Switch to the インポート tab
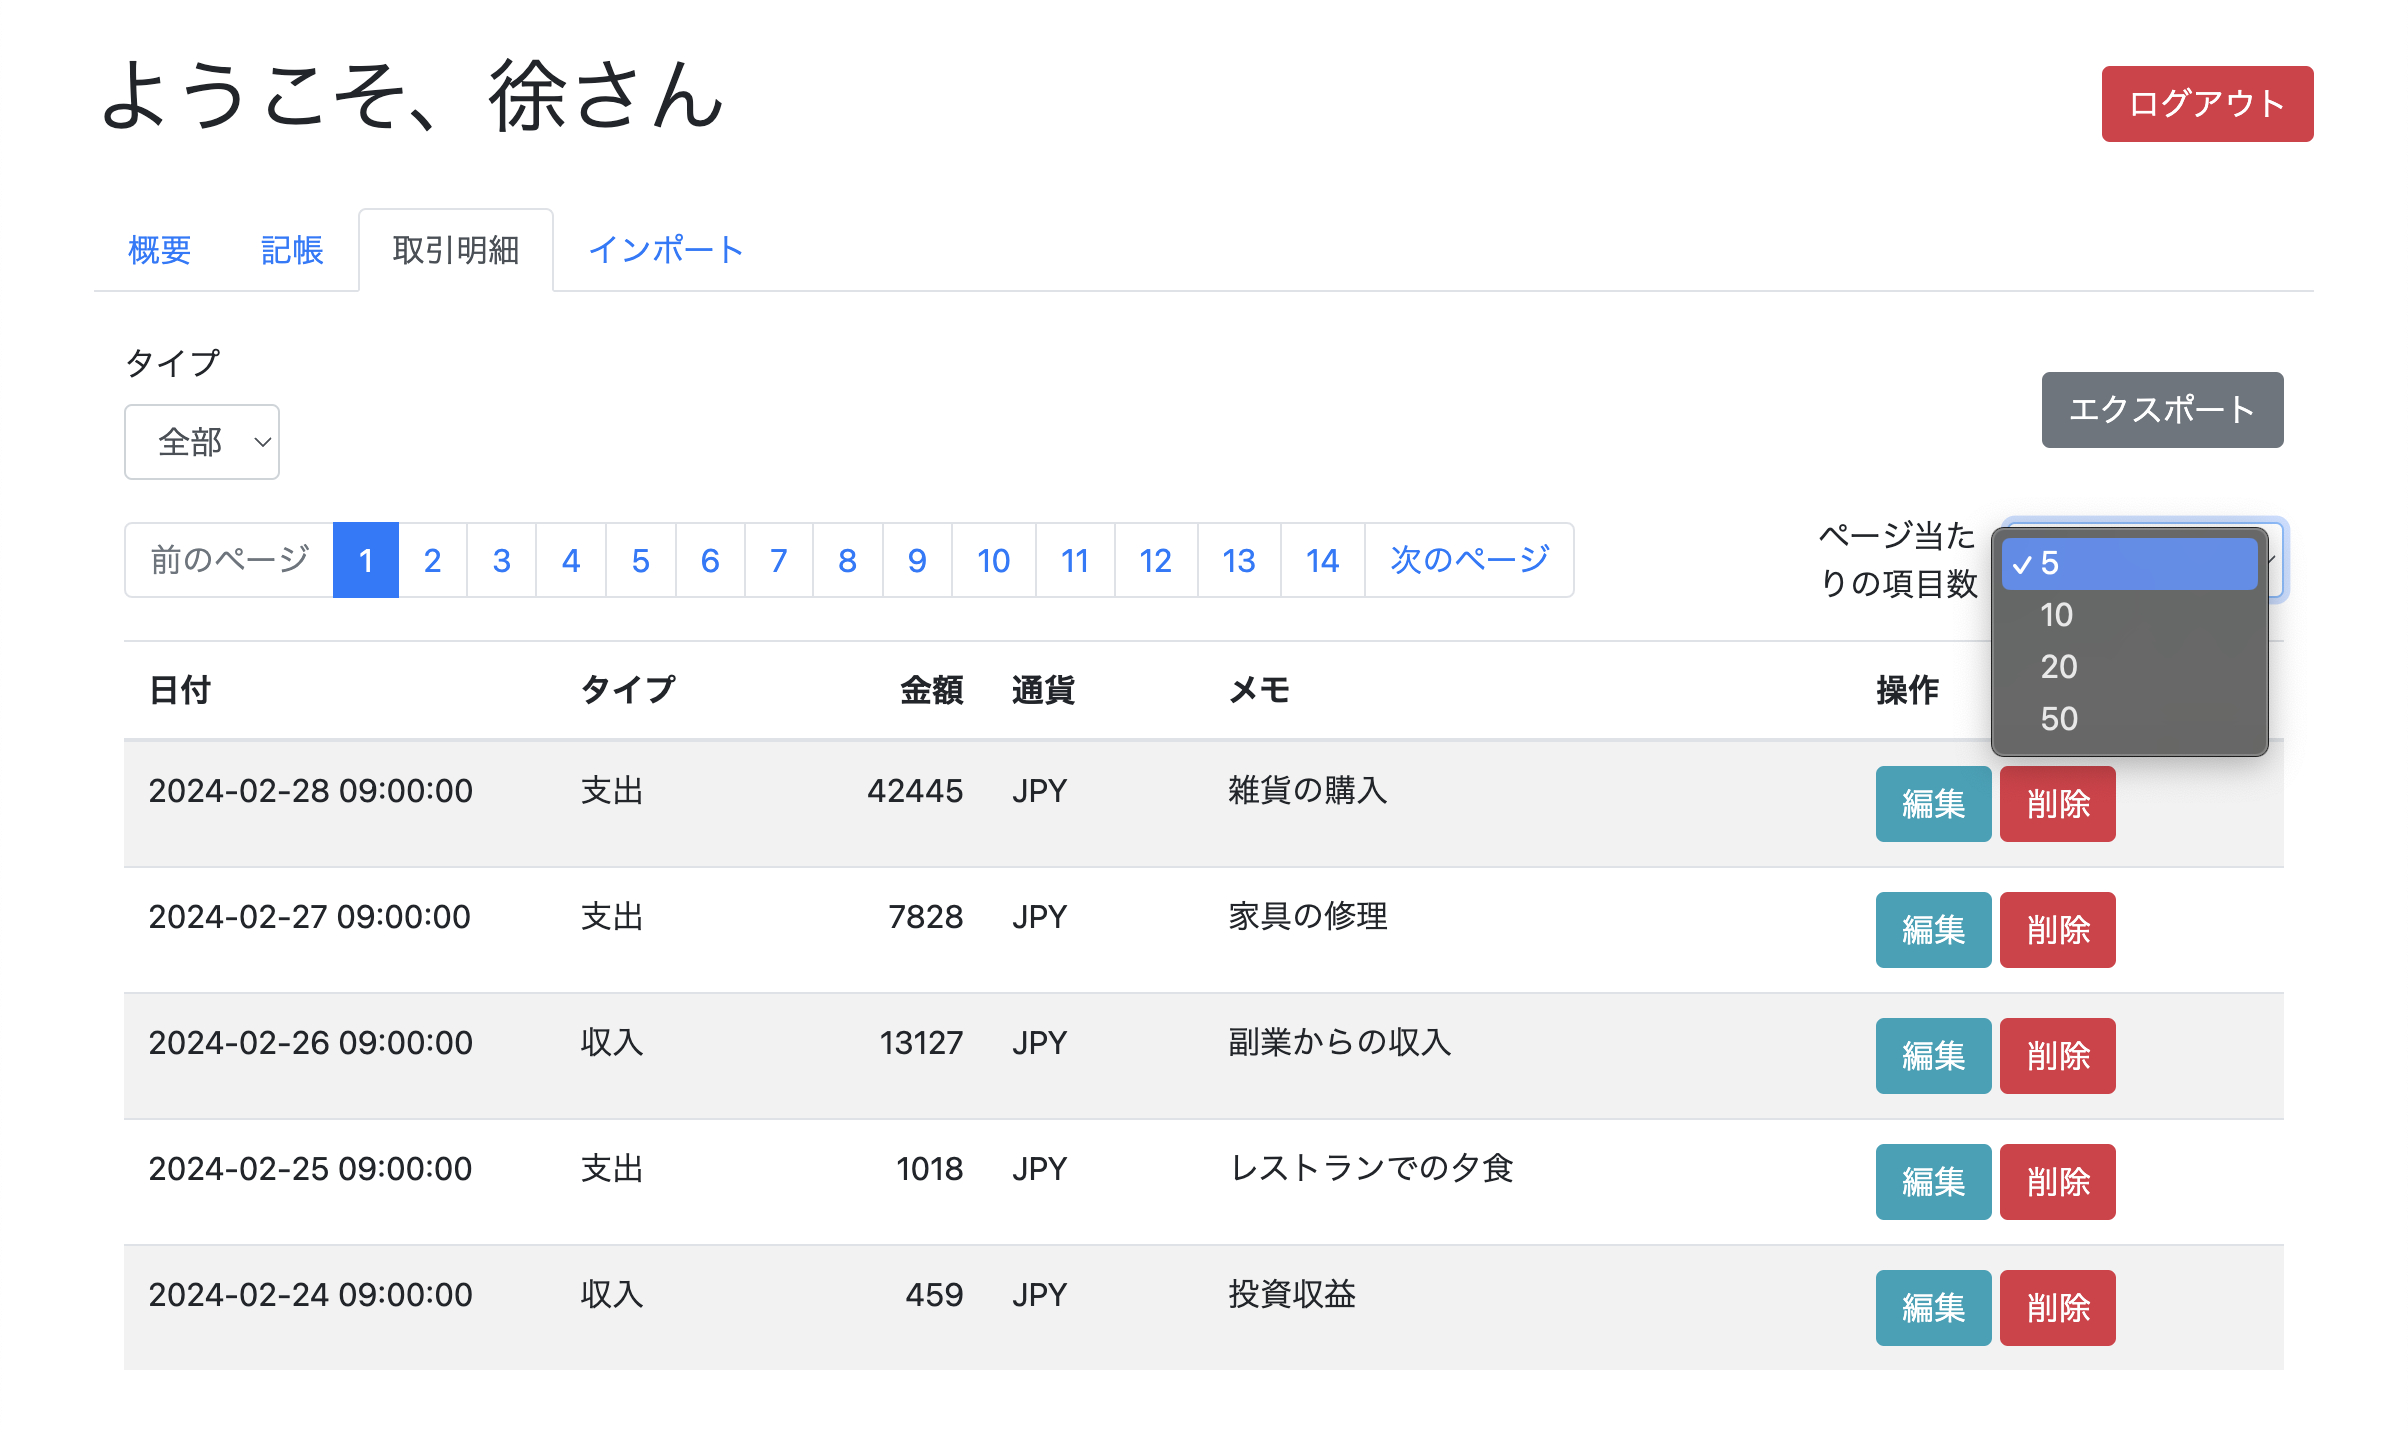This screenshot has width=2408, height=1432. 666,250
